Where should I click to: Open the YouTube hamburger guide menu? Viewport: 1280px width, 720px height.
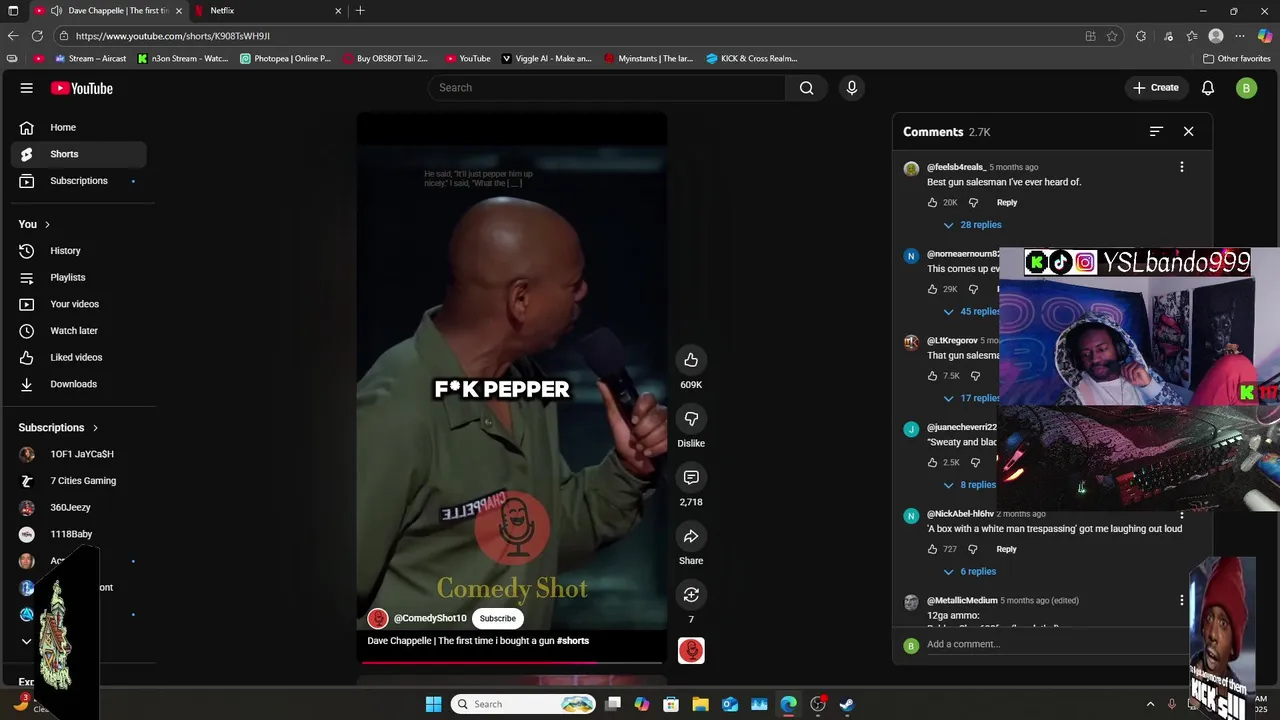27,88
